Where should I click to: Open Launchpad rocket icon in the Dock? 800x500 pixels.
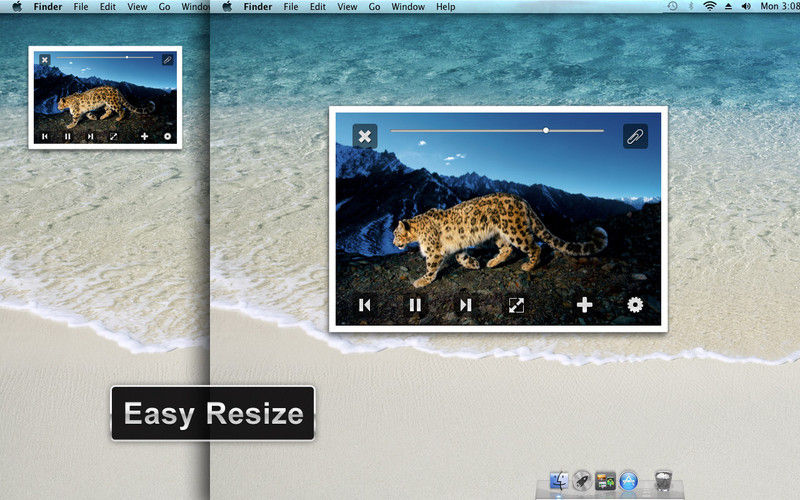pyautogui.click(x=582, y=481)
